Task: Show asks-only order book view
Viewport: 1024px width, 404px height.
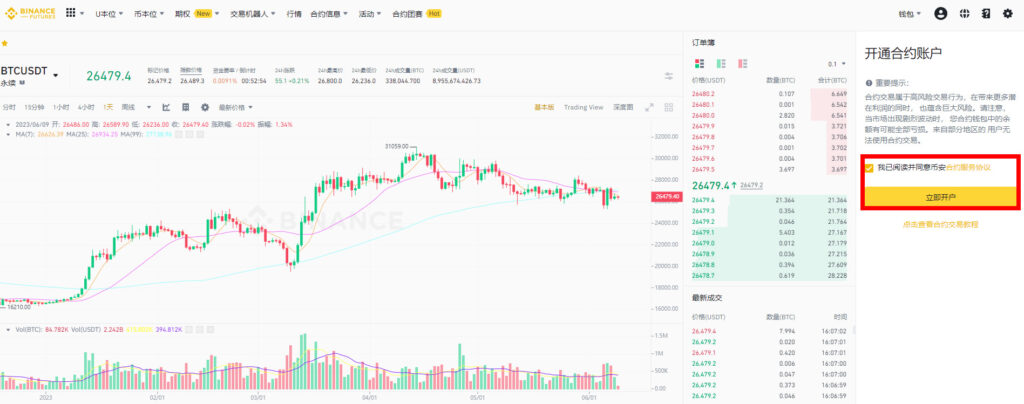Action: pyautogui.click(x=742, y=63)
